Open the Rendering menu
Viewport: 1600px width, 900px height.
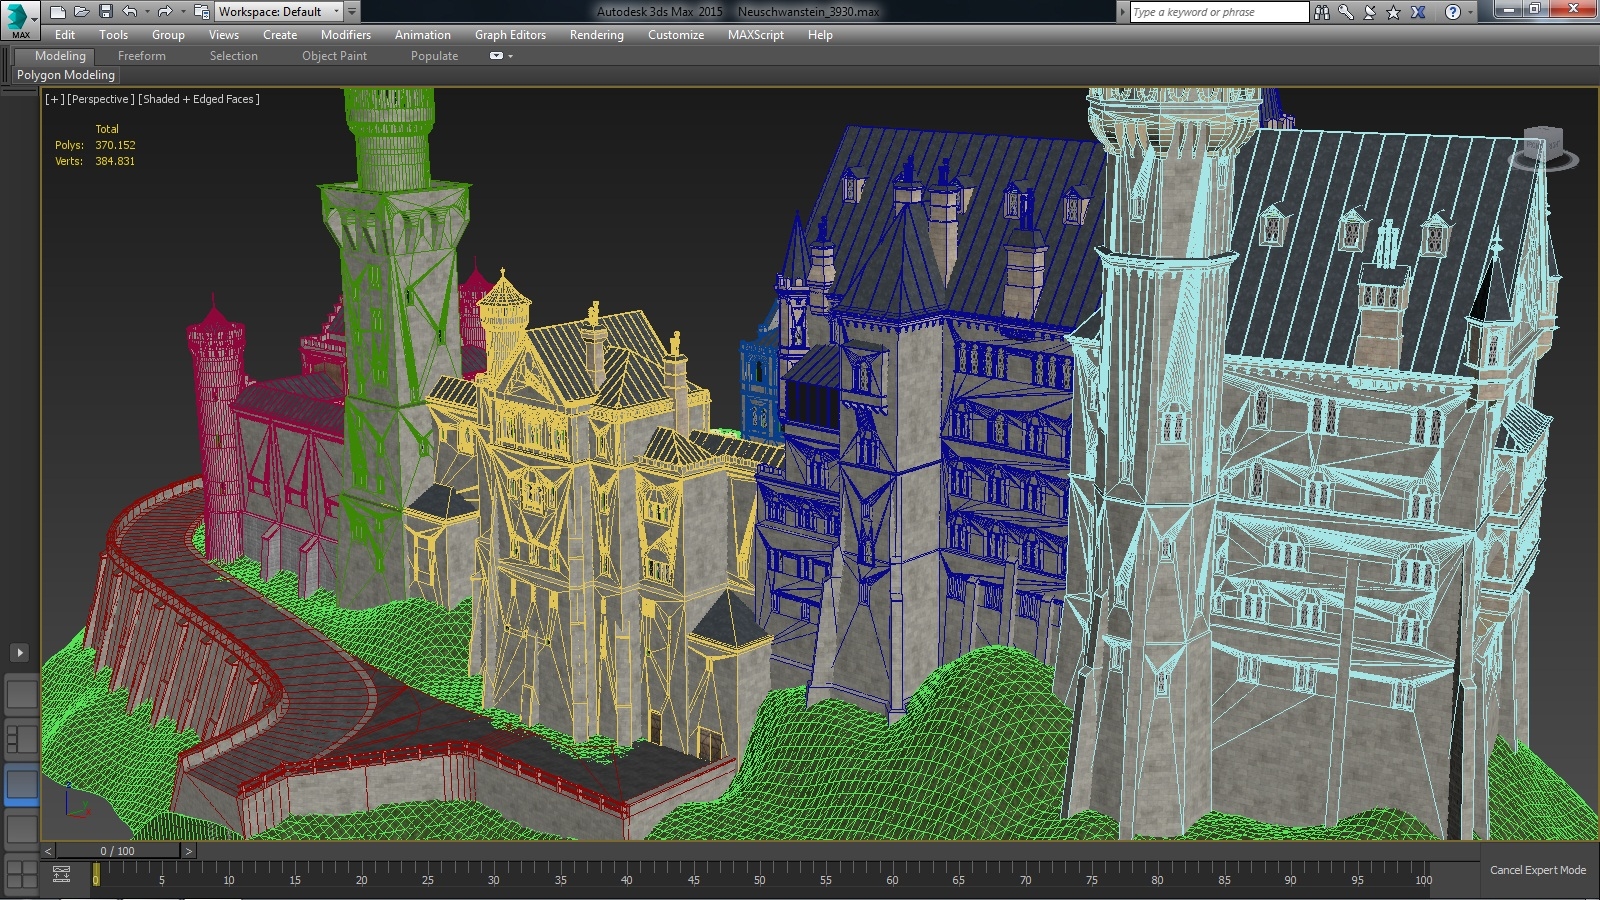(x=596, y=35)
